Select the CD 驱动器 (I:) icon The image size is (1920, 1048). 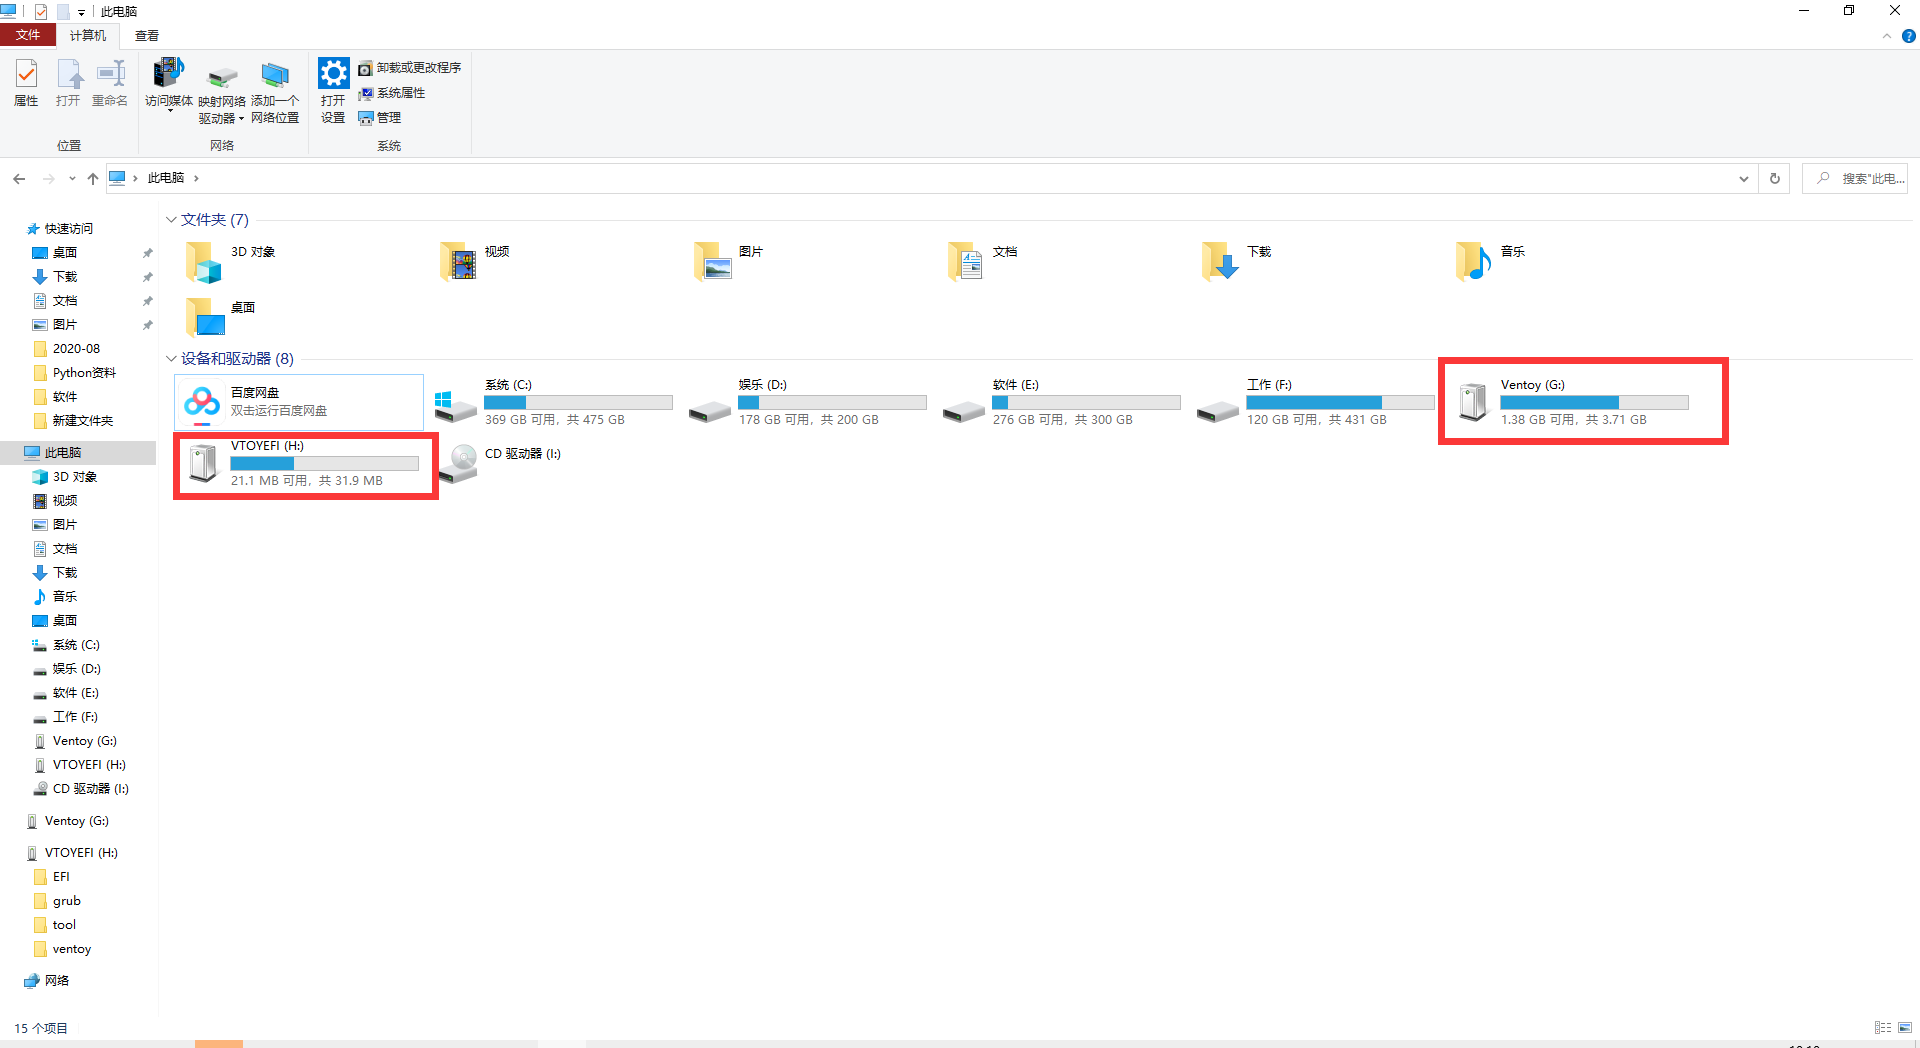459,460
